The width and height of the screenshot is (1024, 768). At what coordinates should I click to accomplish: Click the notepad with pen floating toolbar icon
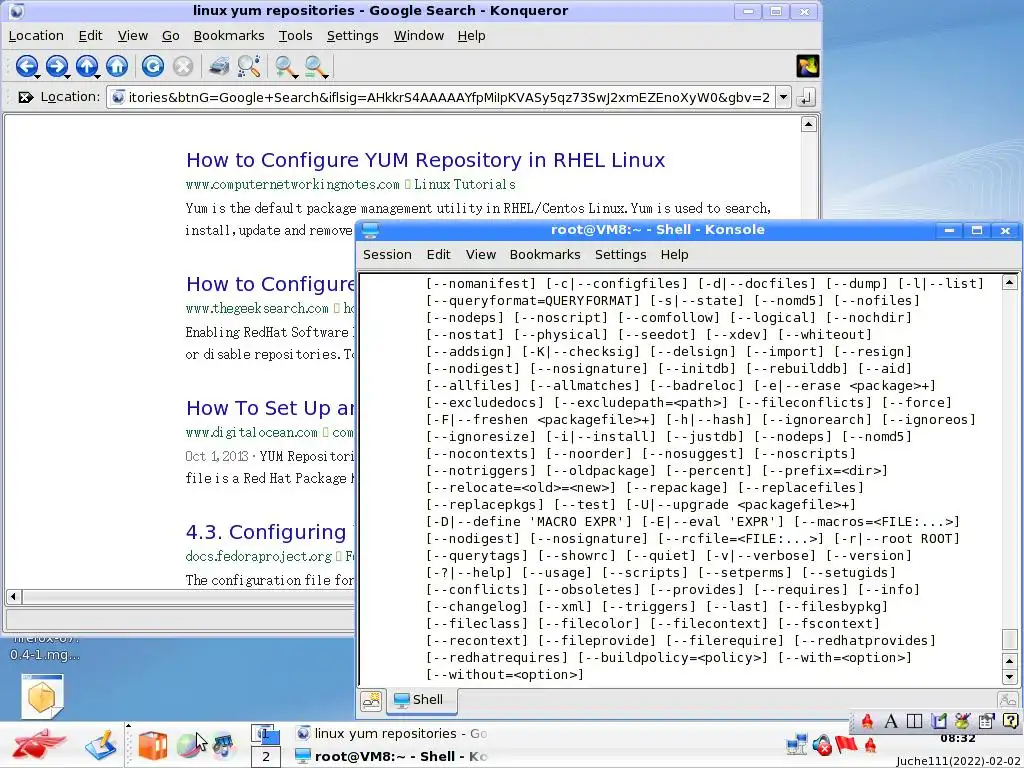click(938, 721)
